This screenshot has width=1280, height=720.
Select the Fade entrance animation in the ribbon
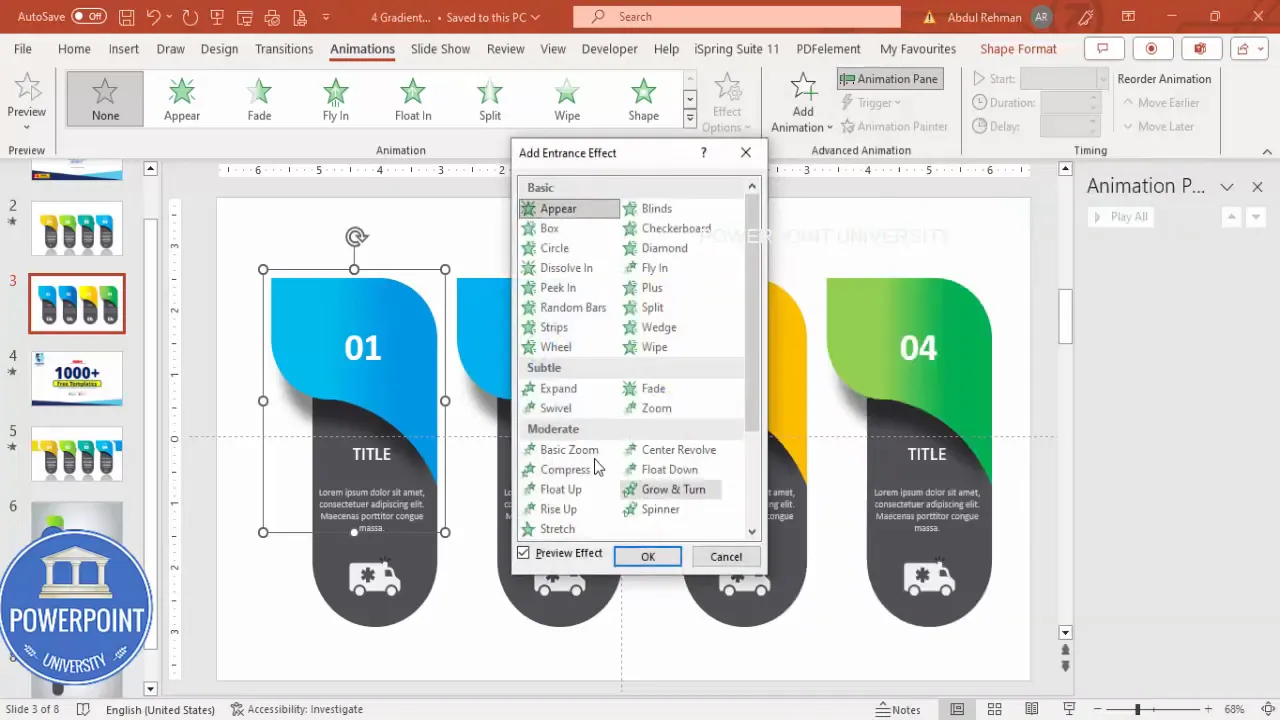click(x=259, y=95)
